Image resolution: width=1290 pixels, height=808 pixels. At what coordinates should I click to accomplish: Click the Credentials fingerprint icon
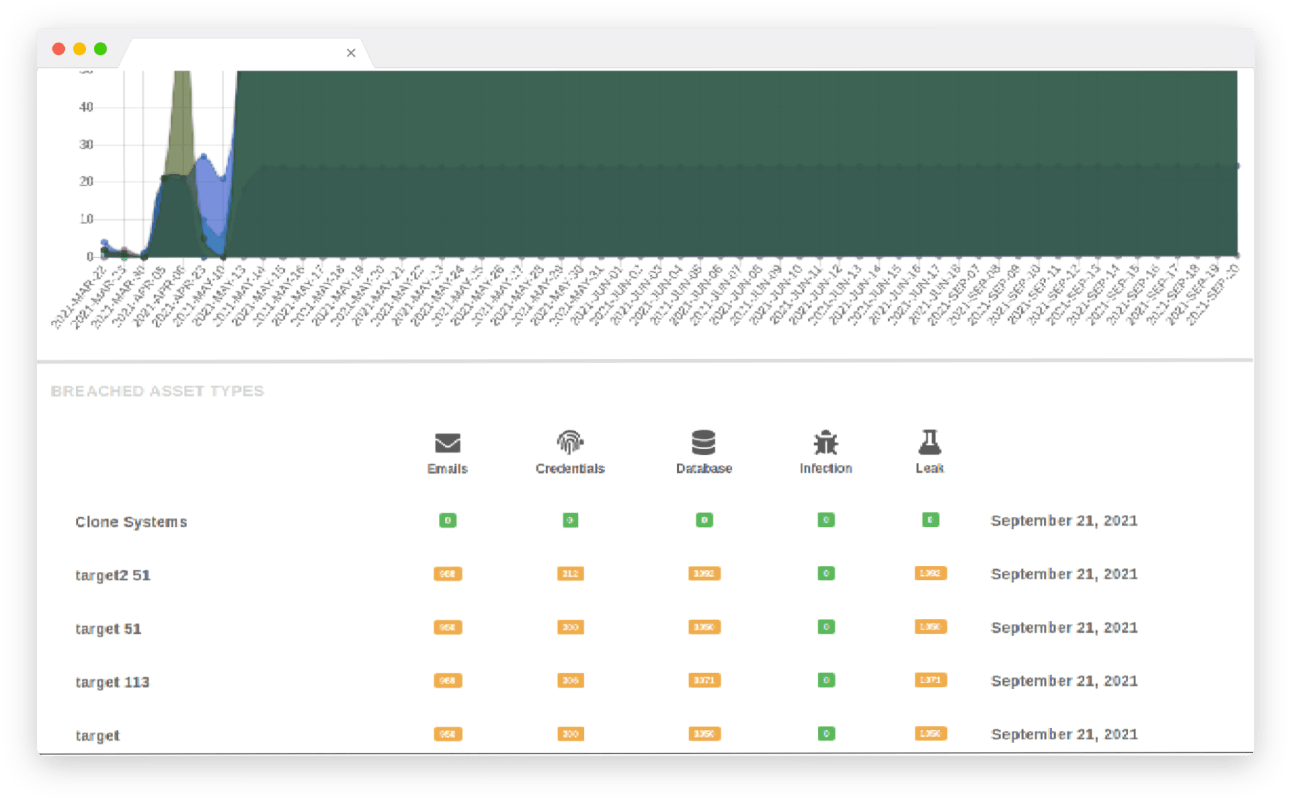tap(570, 442)
